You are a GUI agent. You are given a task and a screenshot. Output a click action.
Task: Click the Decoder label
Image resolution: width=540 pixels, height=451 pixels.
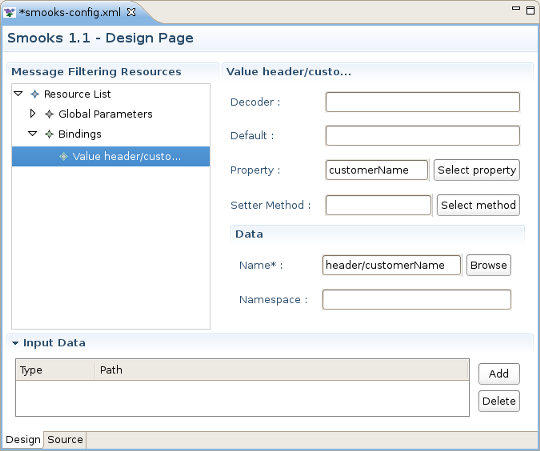point(255,102)
